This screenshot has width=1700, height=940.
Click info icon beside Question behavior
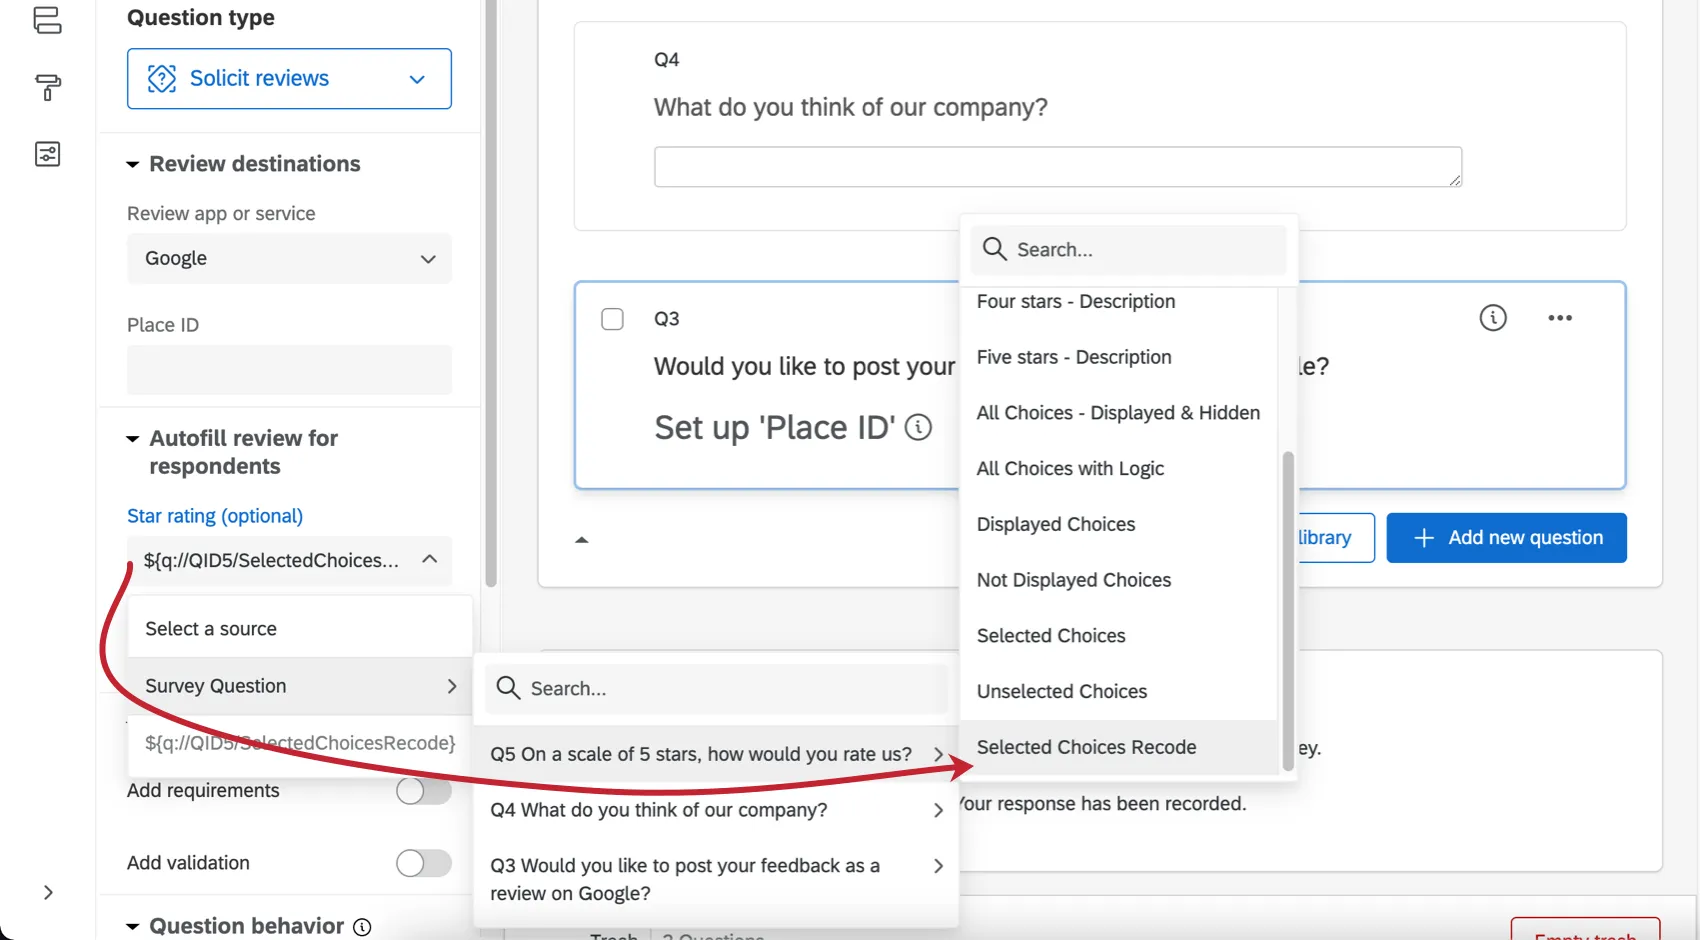362,927
